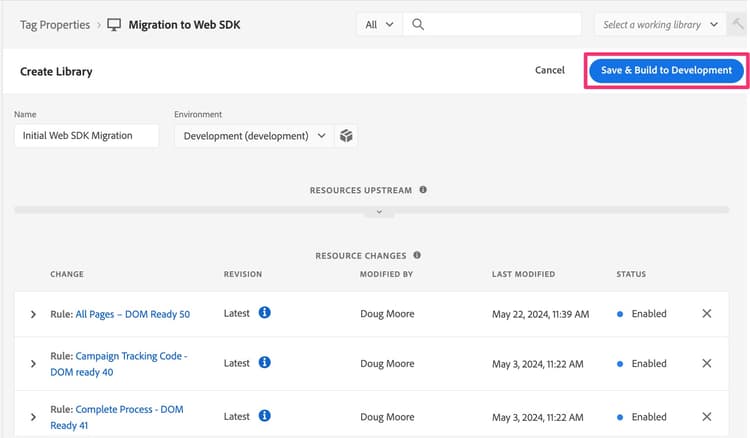The width and height of the screenshot is (750, 438).
Task: Click Save & Build to Development
Action: 666,70
